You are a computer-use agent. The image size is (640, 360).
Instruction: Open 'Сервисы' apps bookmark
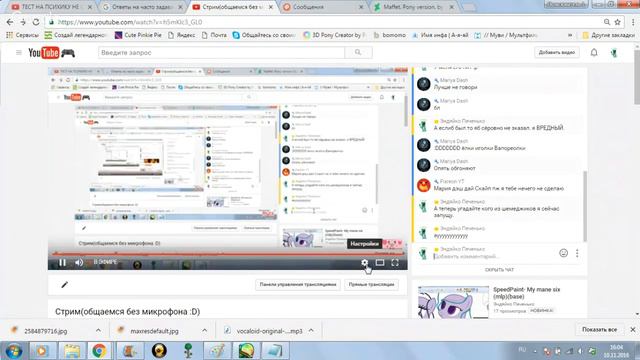tap(22, 35)
